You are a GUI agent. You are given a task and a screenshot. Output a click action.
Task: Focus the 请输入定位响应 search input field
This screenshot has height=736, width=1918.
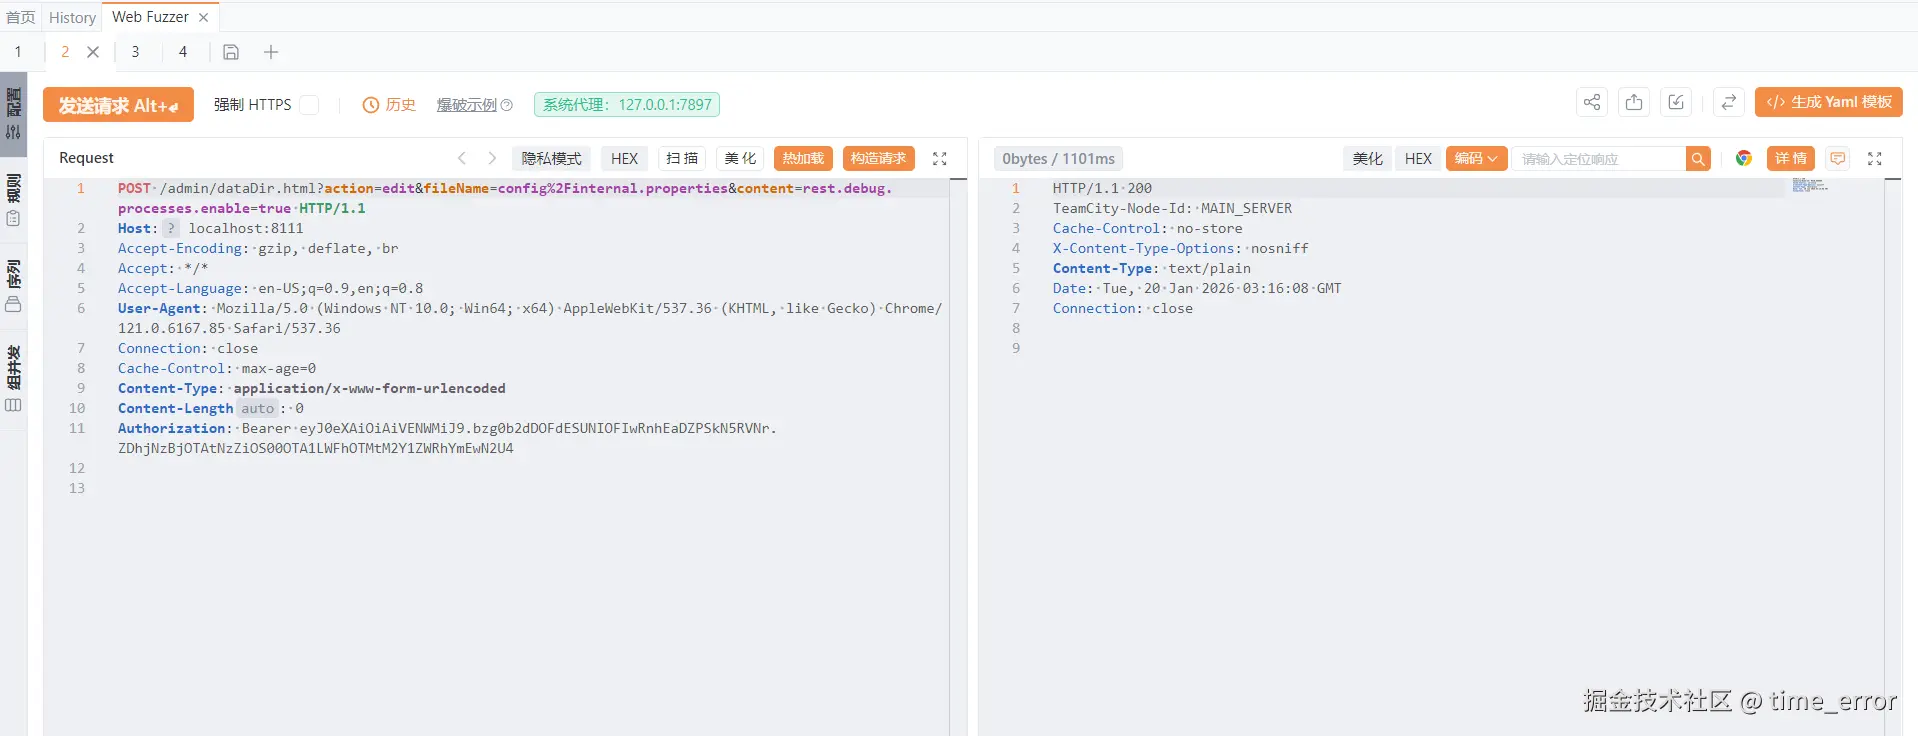(1598, 158)
